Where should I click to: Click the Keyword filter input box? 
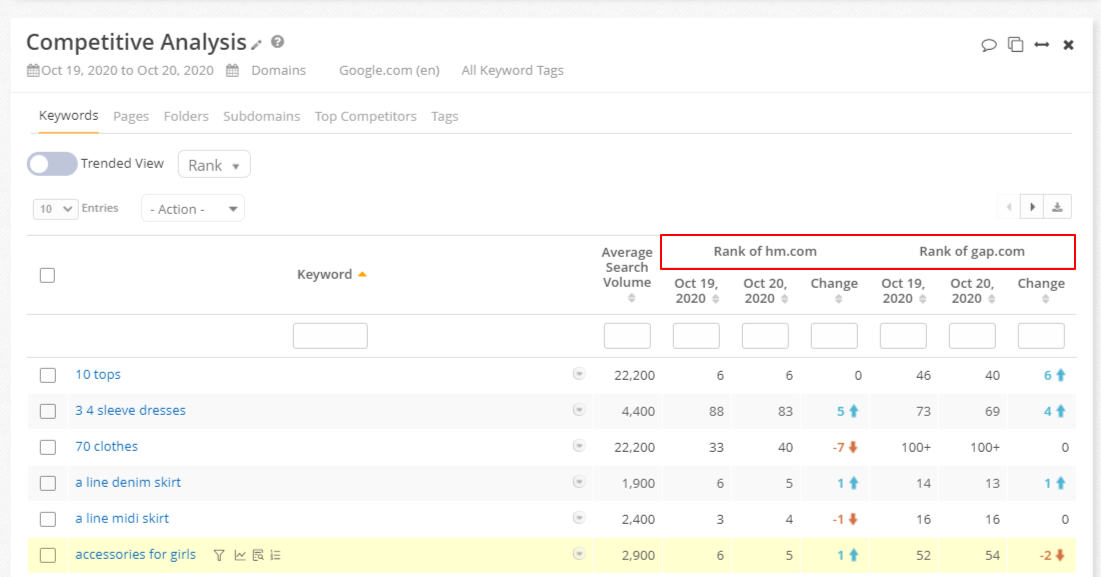point(330,336)
